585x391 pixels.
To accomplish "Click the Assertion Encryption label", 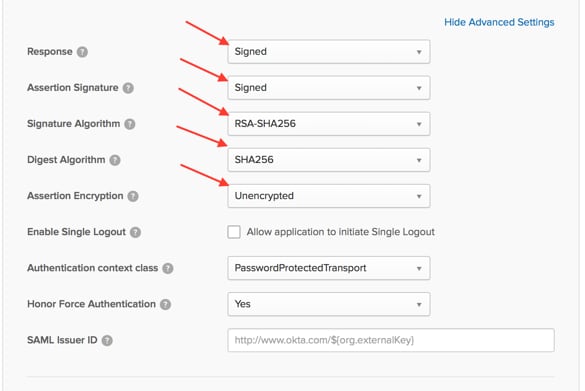I will click(75, 196).
